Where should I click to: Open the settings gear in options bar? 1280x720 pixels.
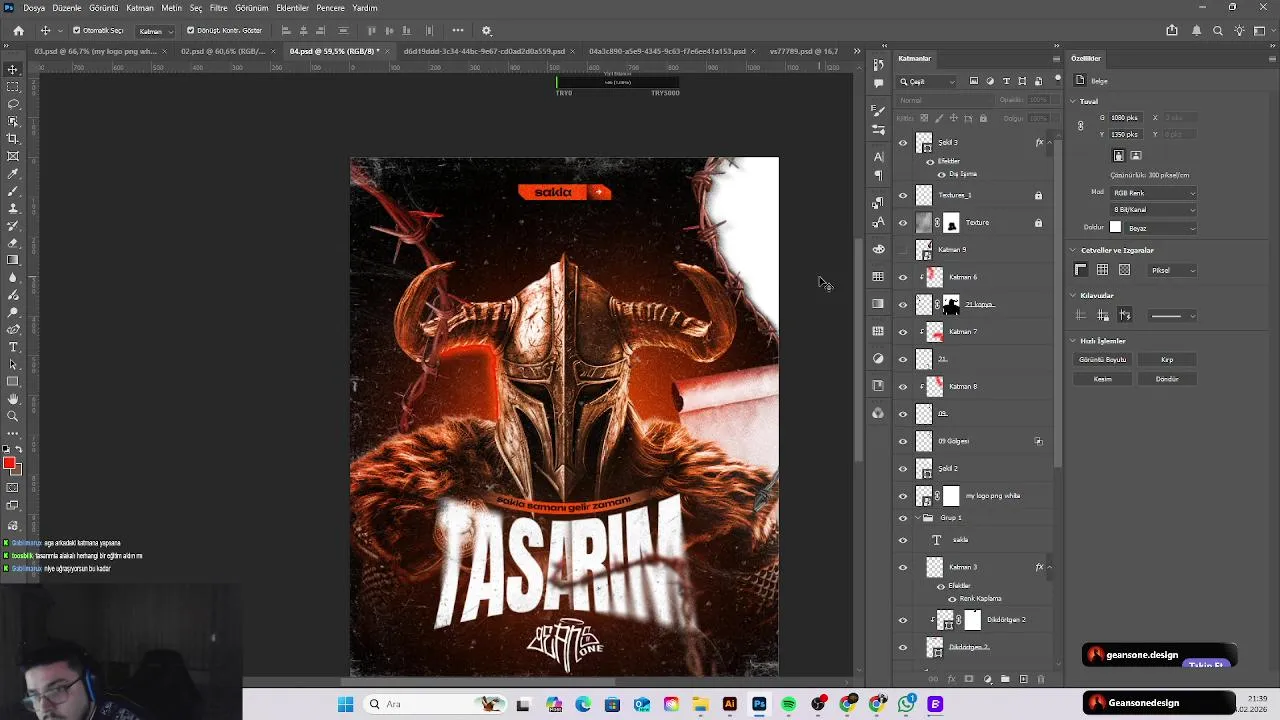click(x=487, y=31)
